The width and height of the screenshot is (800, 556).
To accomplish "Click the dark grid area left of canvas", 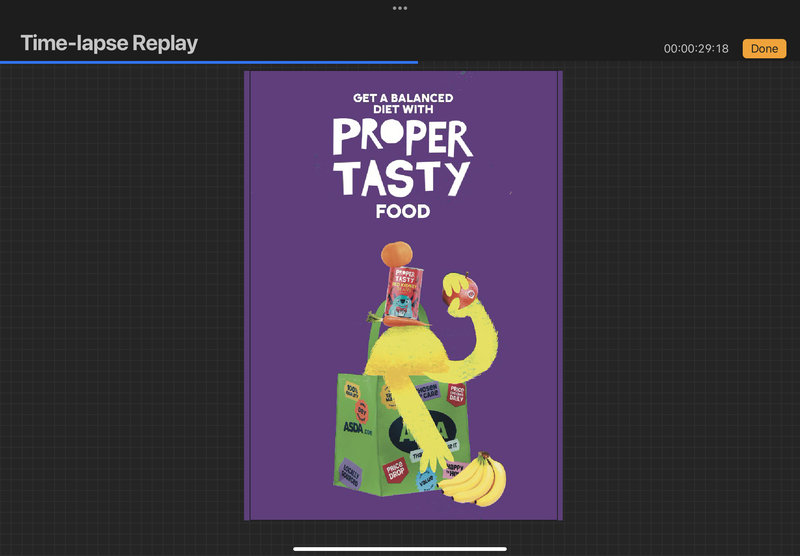I will tap(120, 300).
